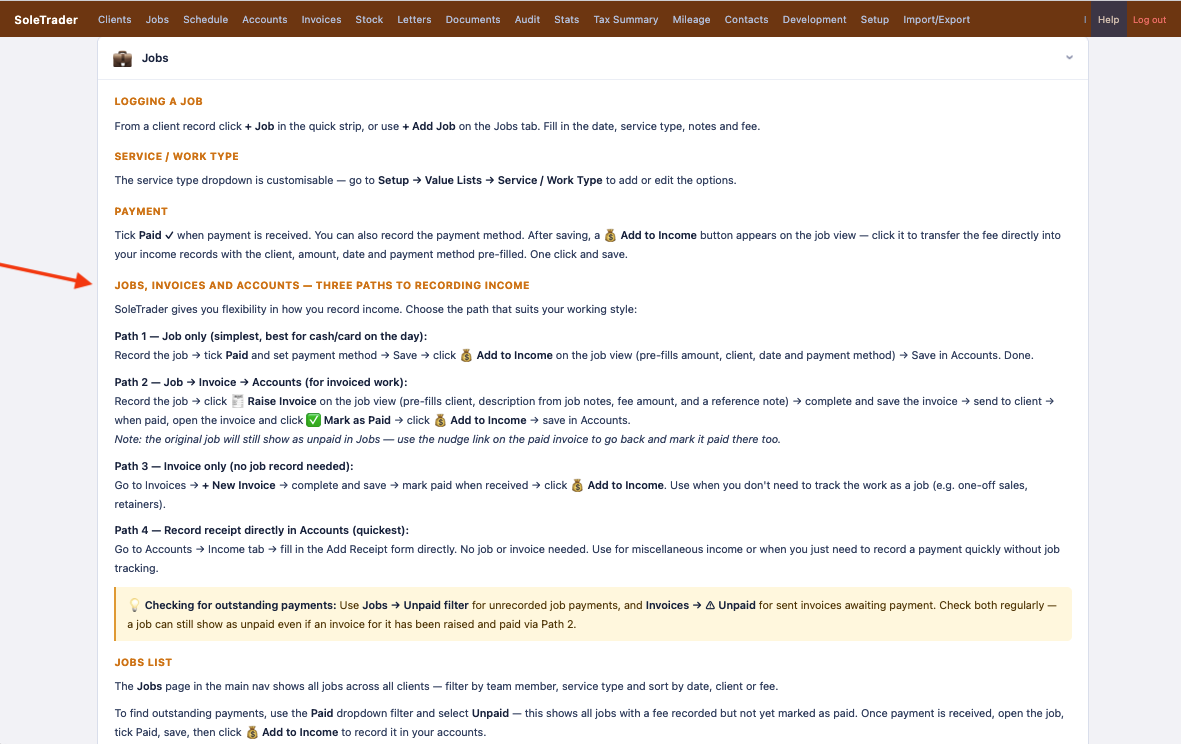The height and width of the screenshot is (744, 1181).
Task: Click money bag icon in Path 3 paragraph
Action: pos(577,486)
